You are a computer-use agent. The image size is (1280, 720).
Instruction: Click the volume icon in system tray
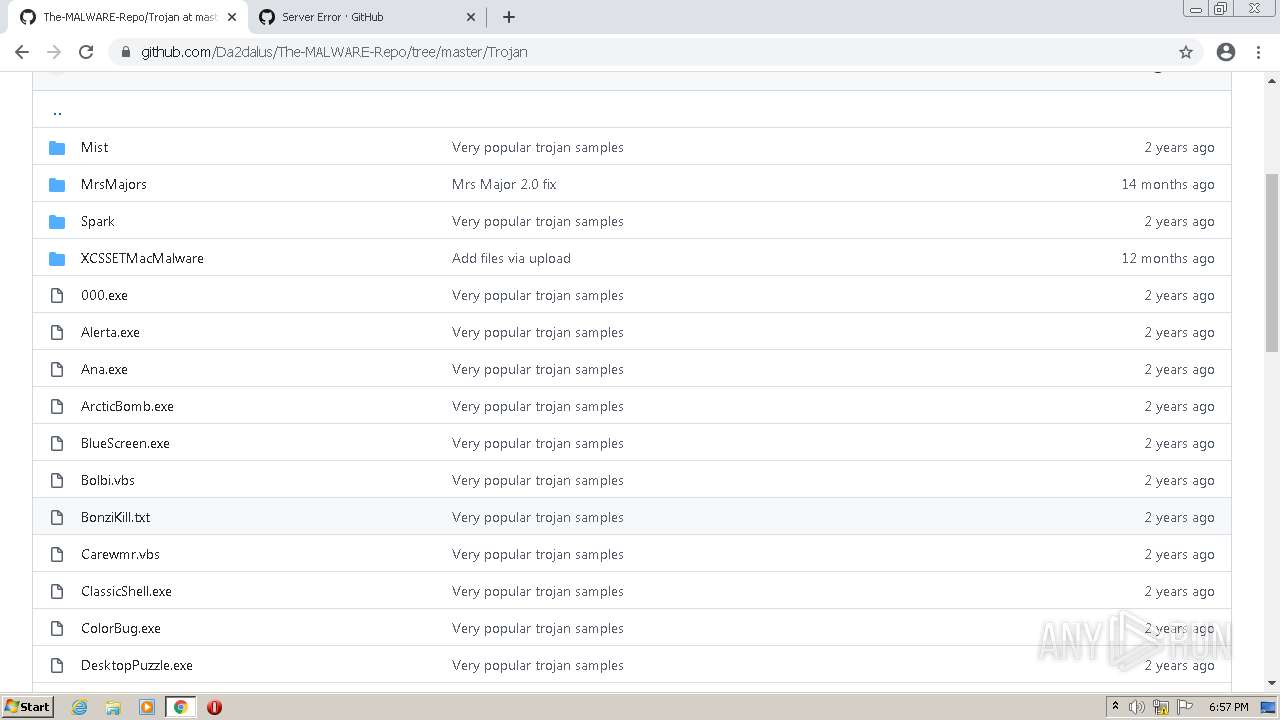pos(1137,707)
